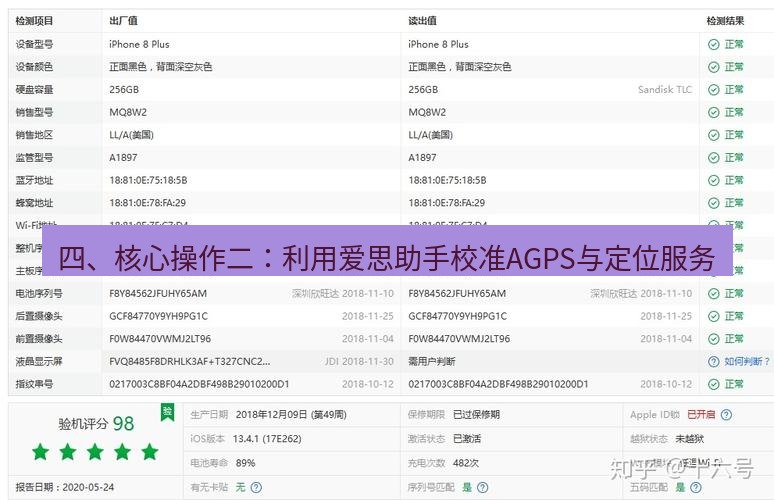Click the 需用户判断 read value
774x500 pixels.
click(432, 362)
